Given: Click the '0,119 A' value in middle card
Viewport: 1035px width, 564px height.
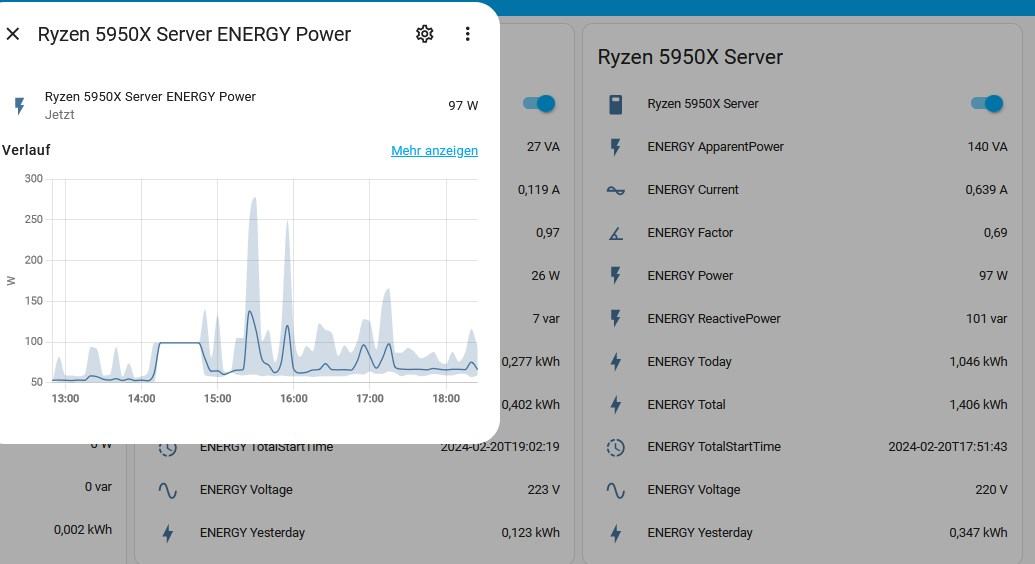Looking at the screenshot, I should pyautogui.click(x=539, y=190).
